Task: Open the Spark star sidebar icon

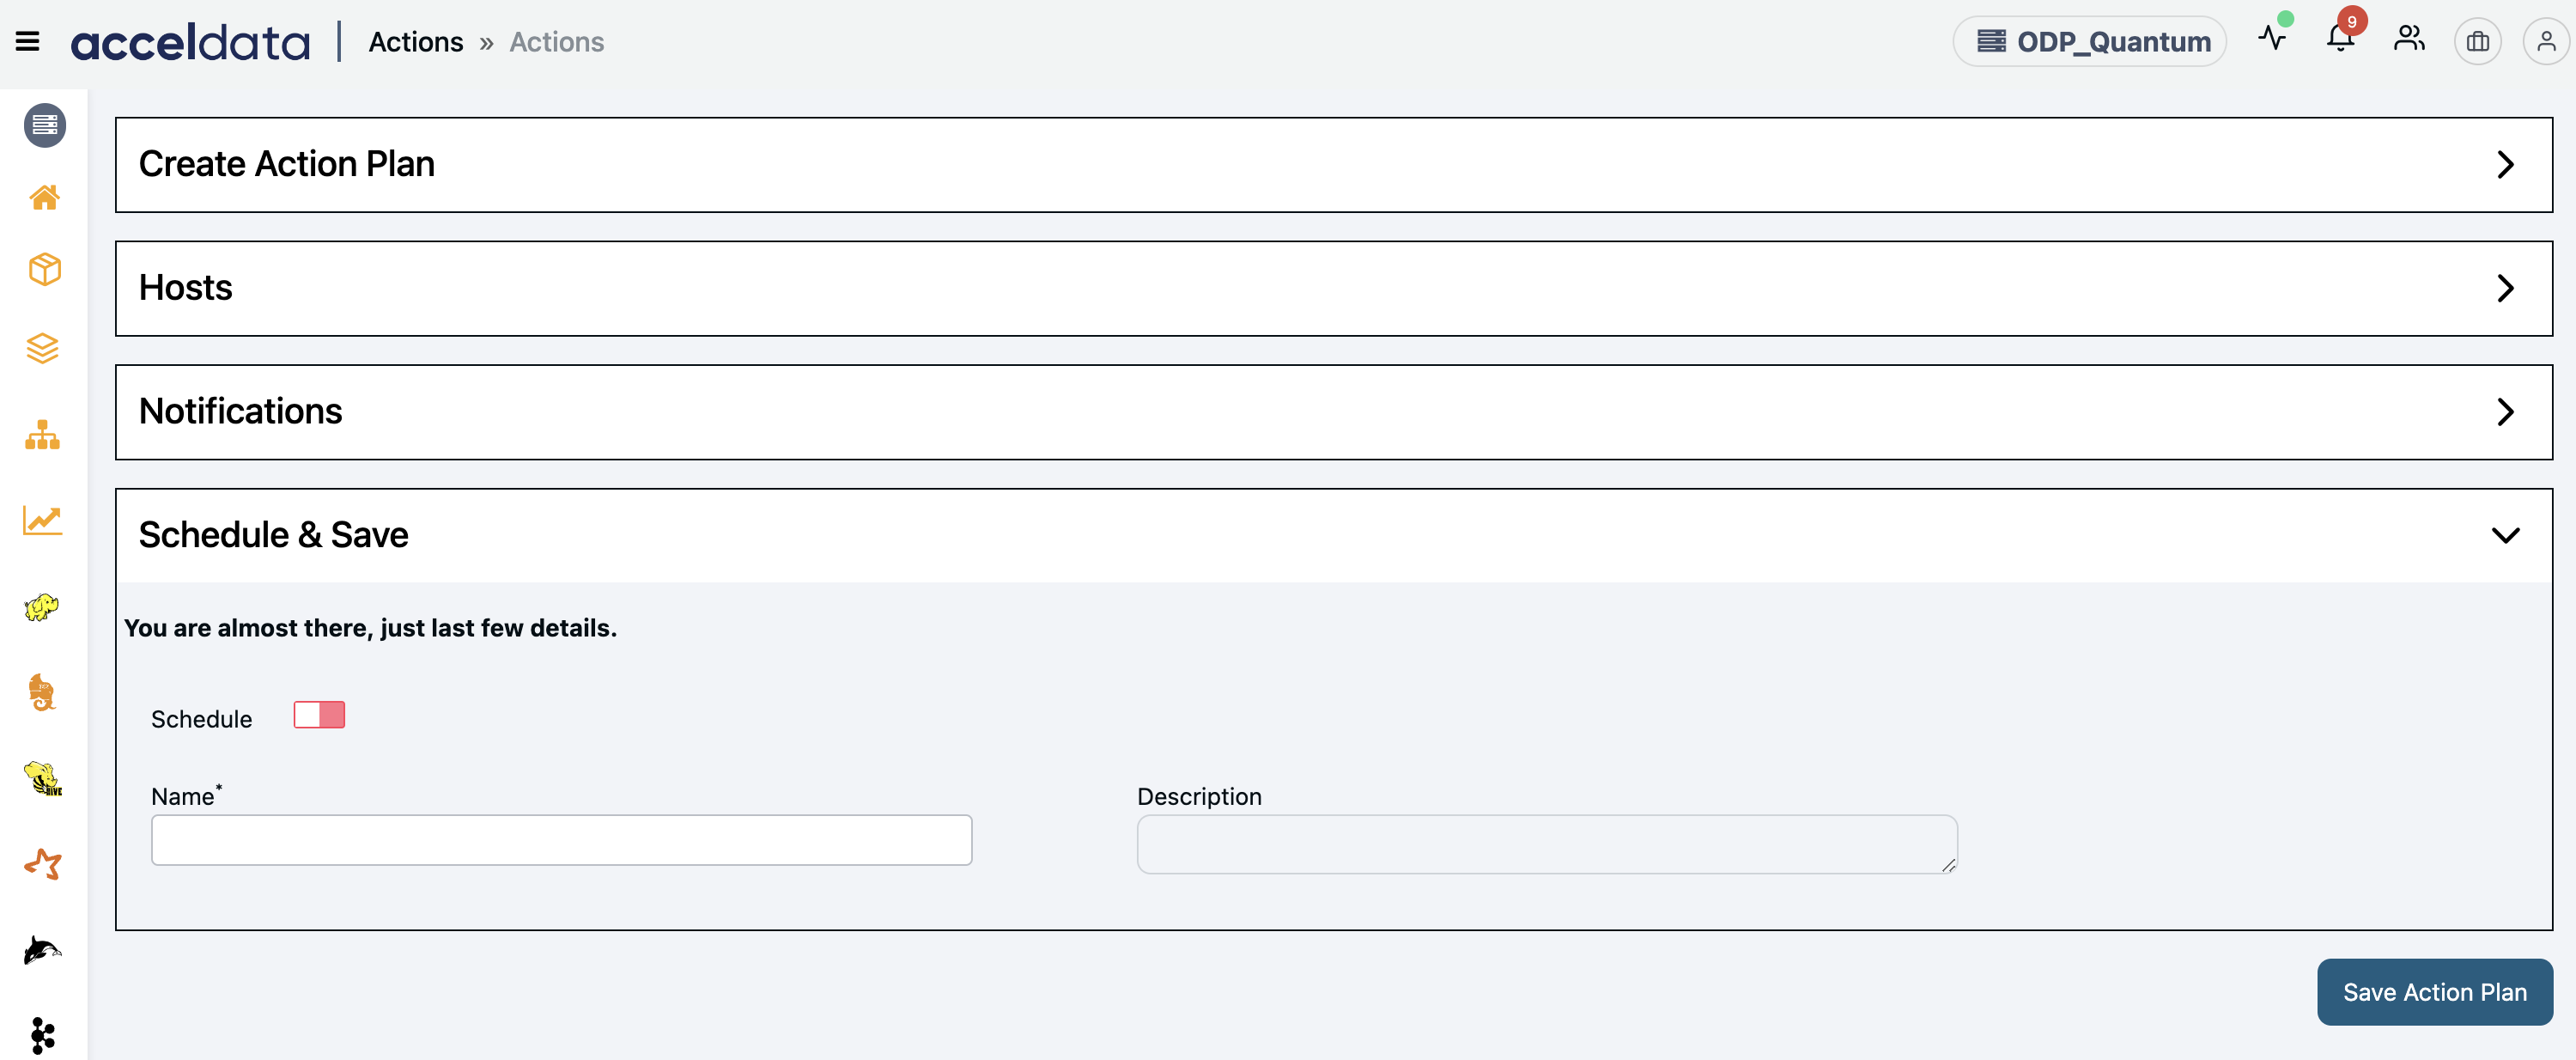Action: pyautogui.click(x=43, y=864)
